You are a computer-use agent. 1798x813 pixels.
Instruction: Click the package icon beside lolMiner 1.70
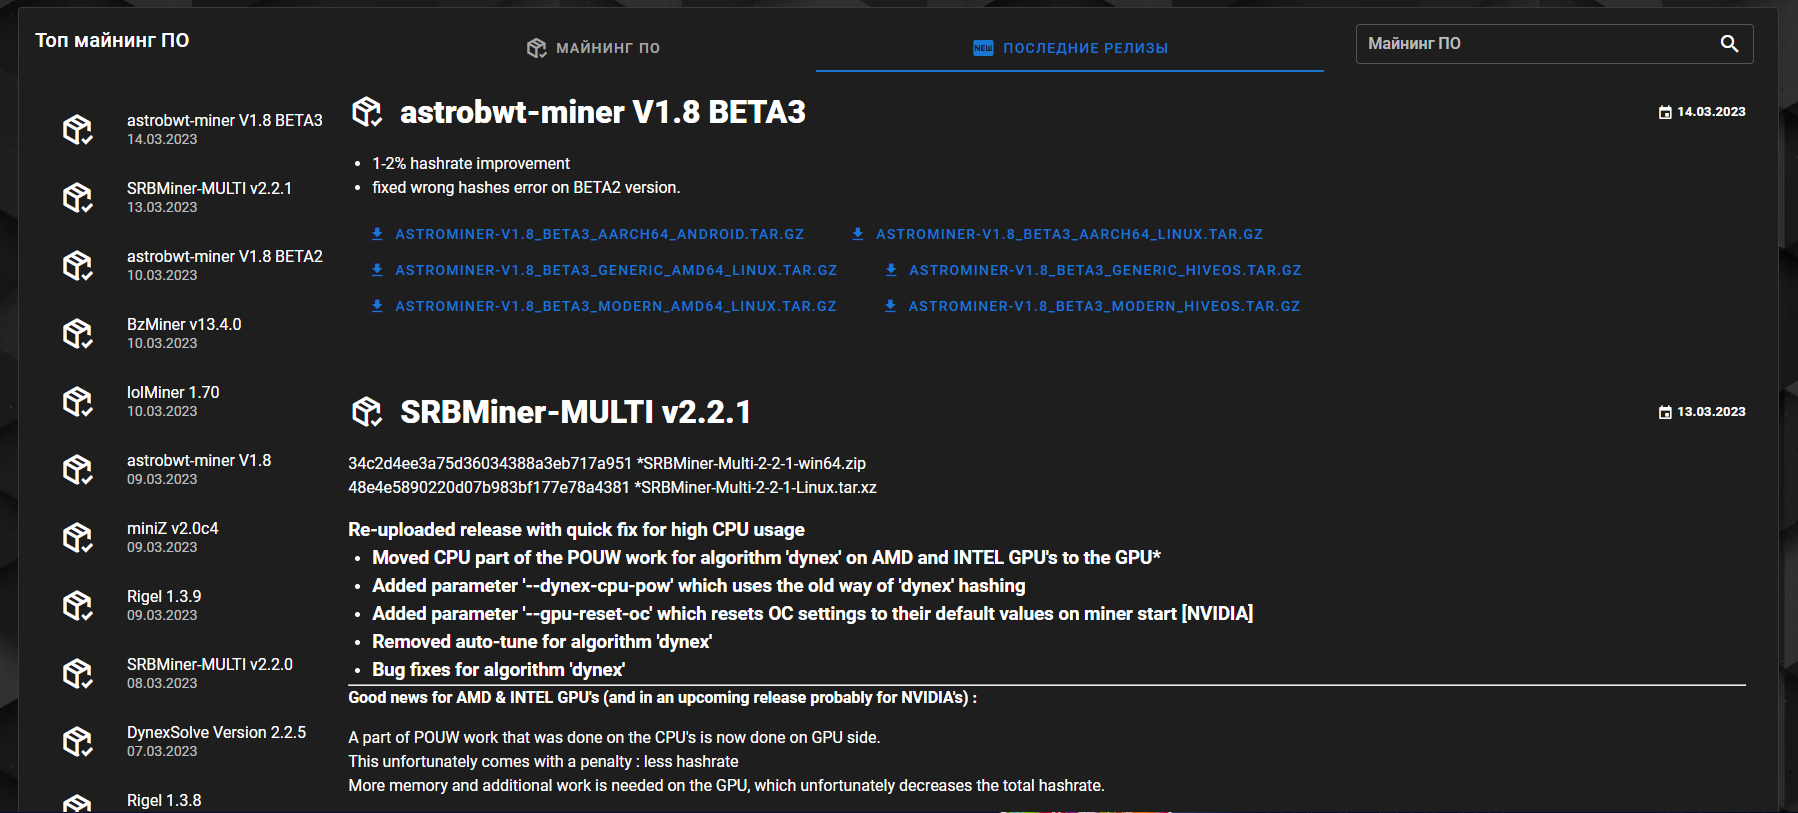78,401
